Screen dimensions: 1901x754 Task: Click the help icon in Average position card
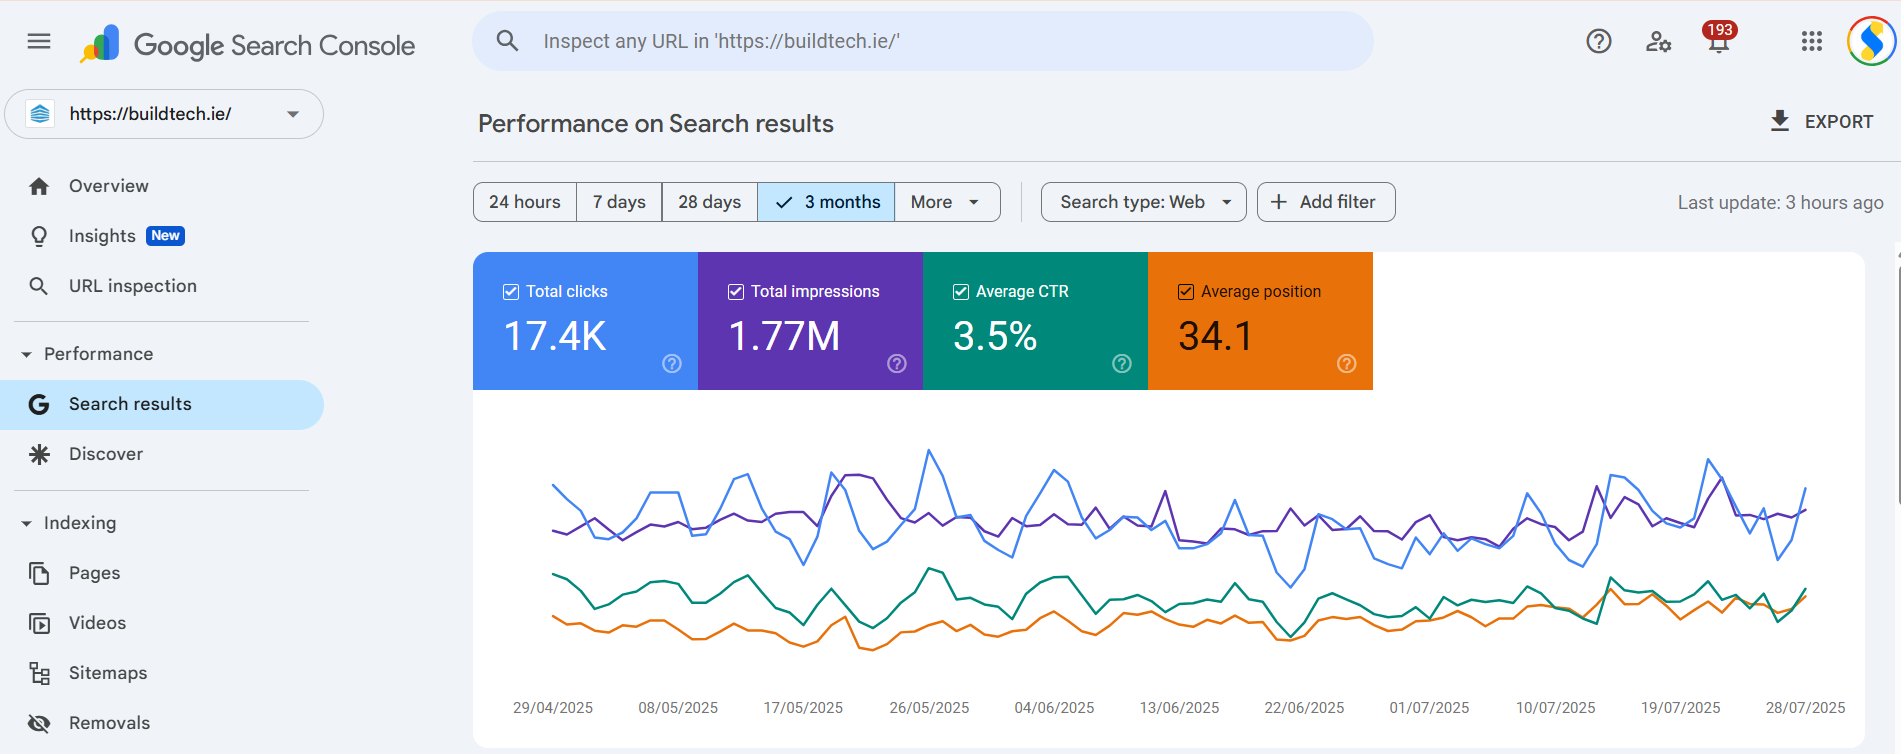coord(1347,363)
